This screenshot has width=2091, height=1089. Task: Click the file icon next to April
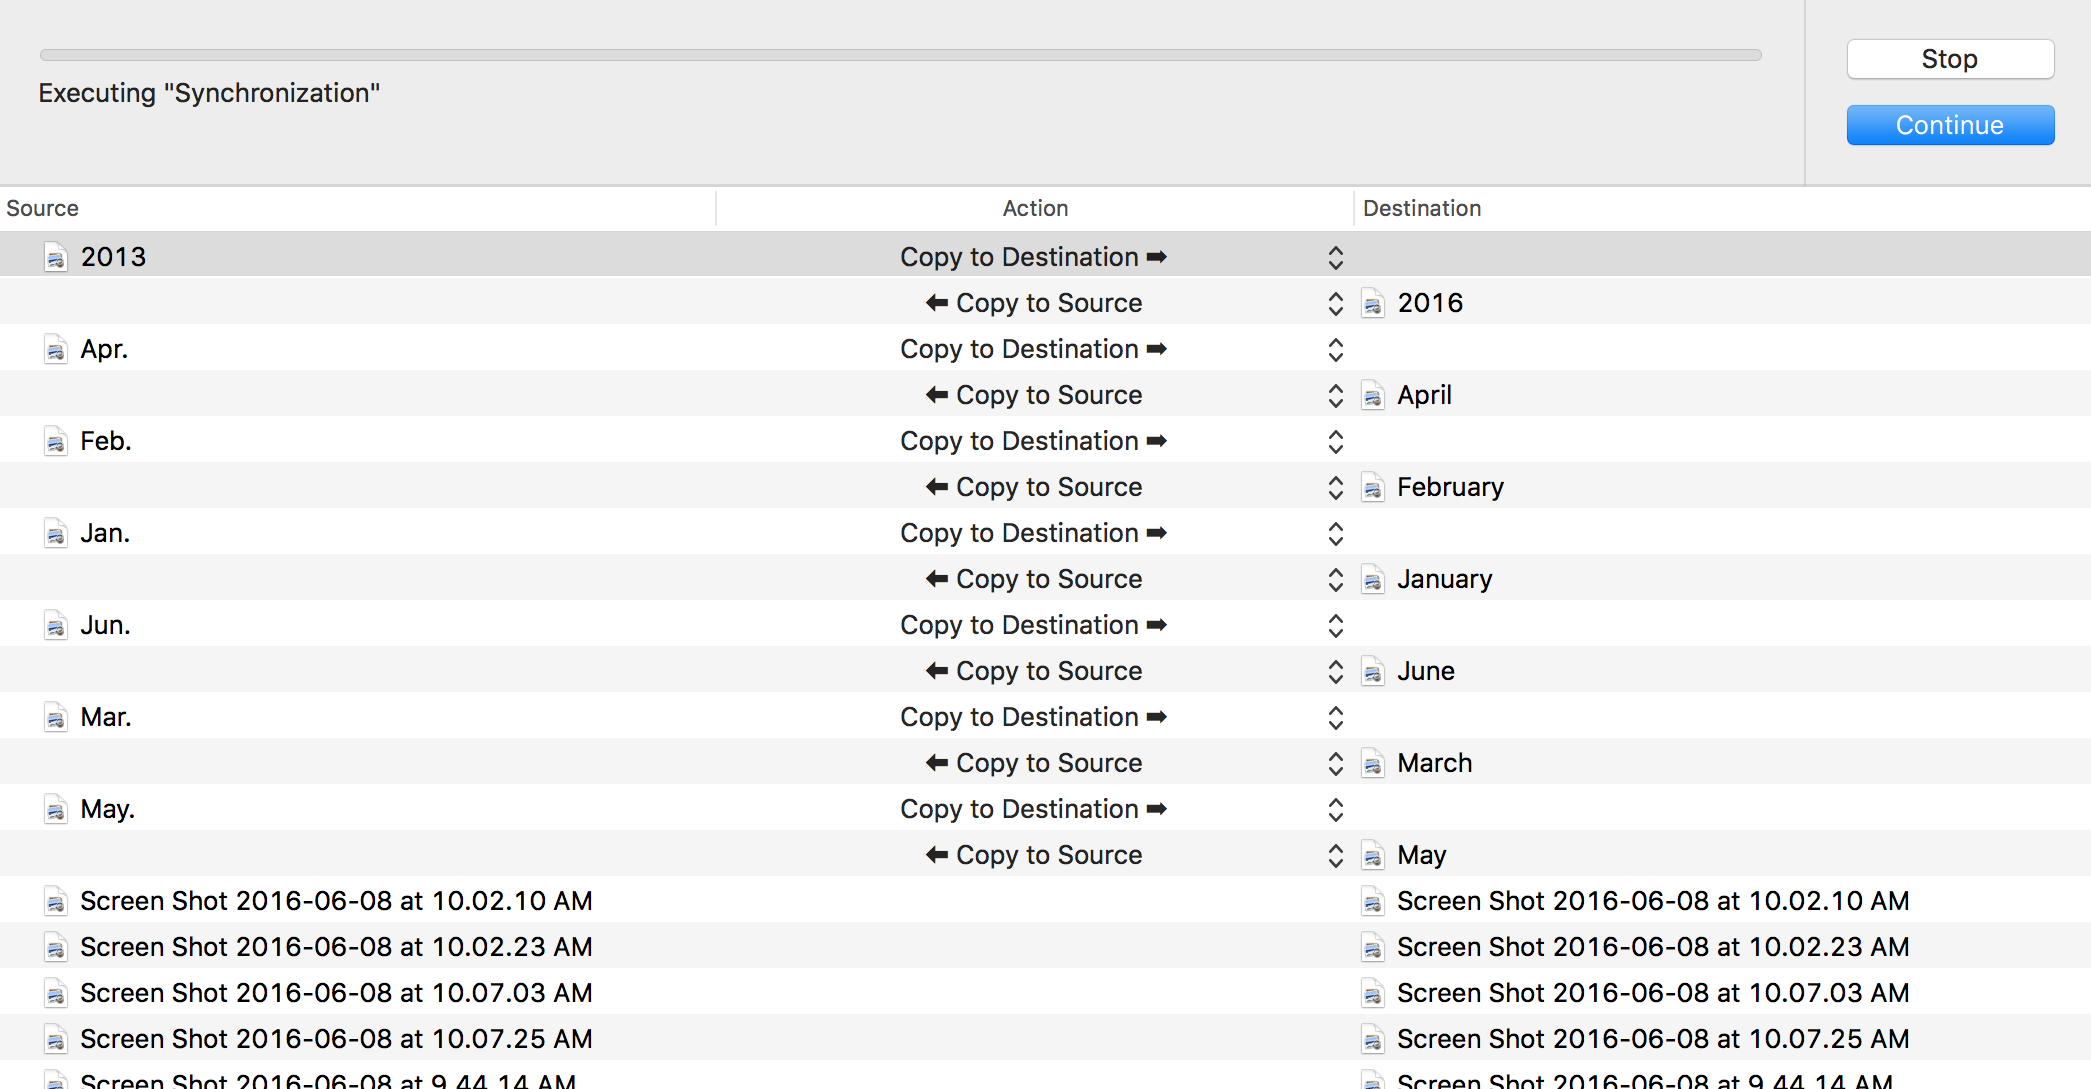[x=1373, y=395]
